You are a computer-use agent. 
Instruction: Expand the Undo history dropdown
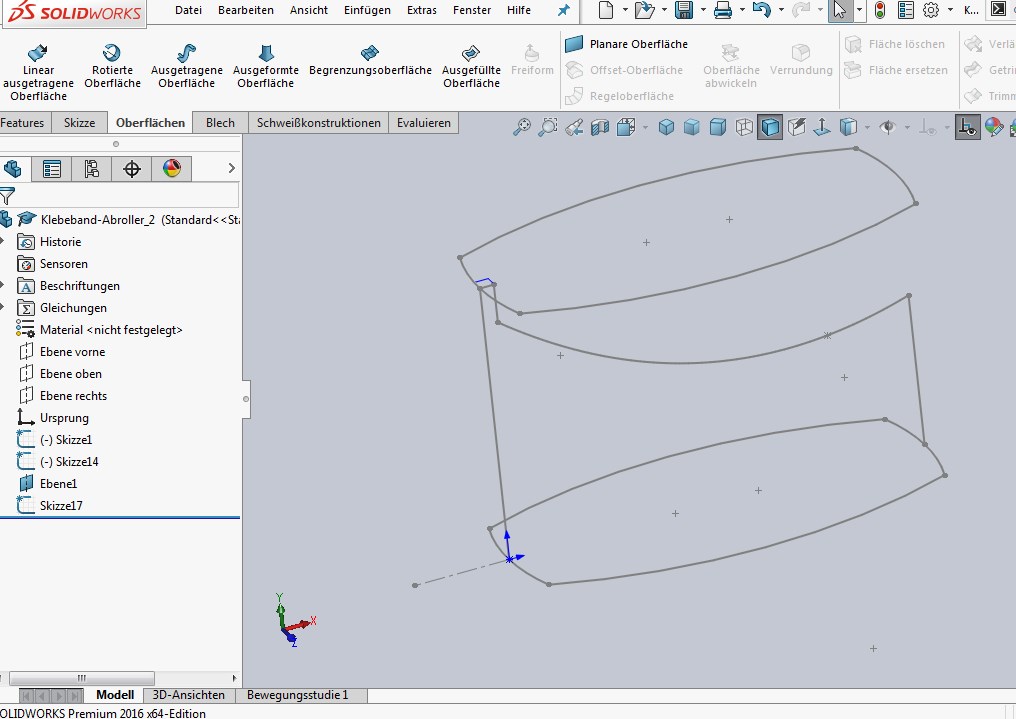781,10
